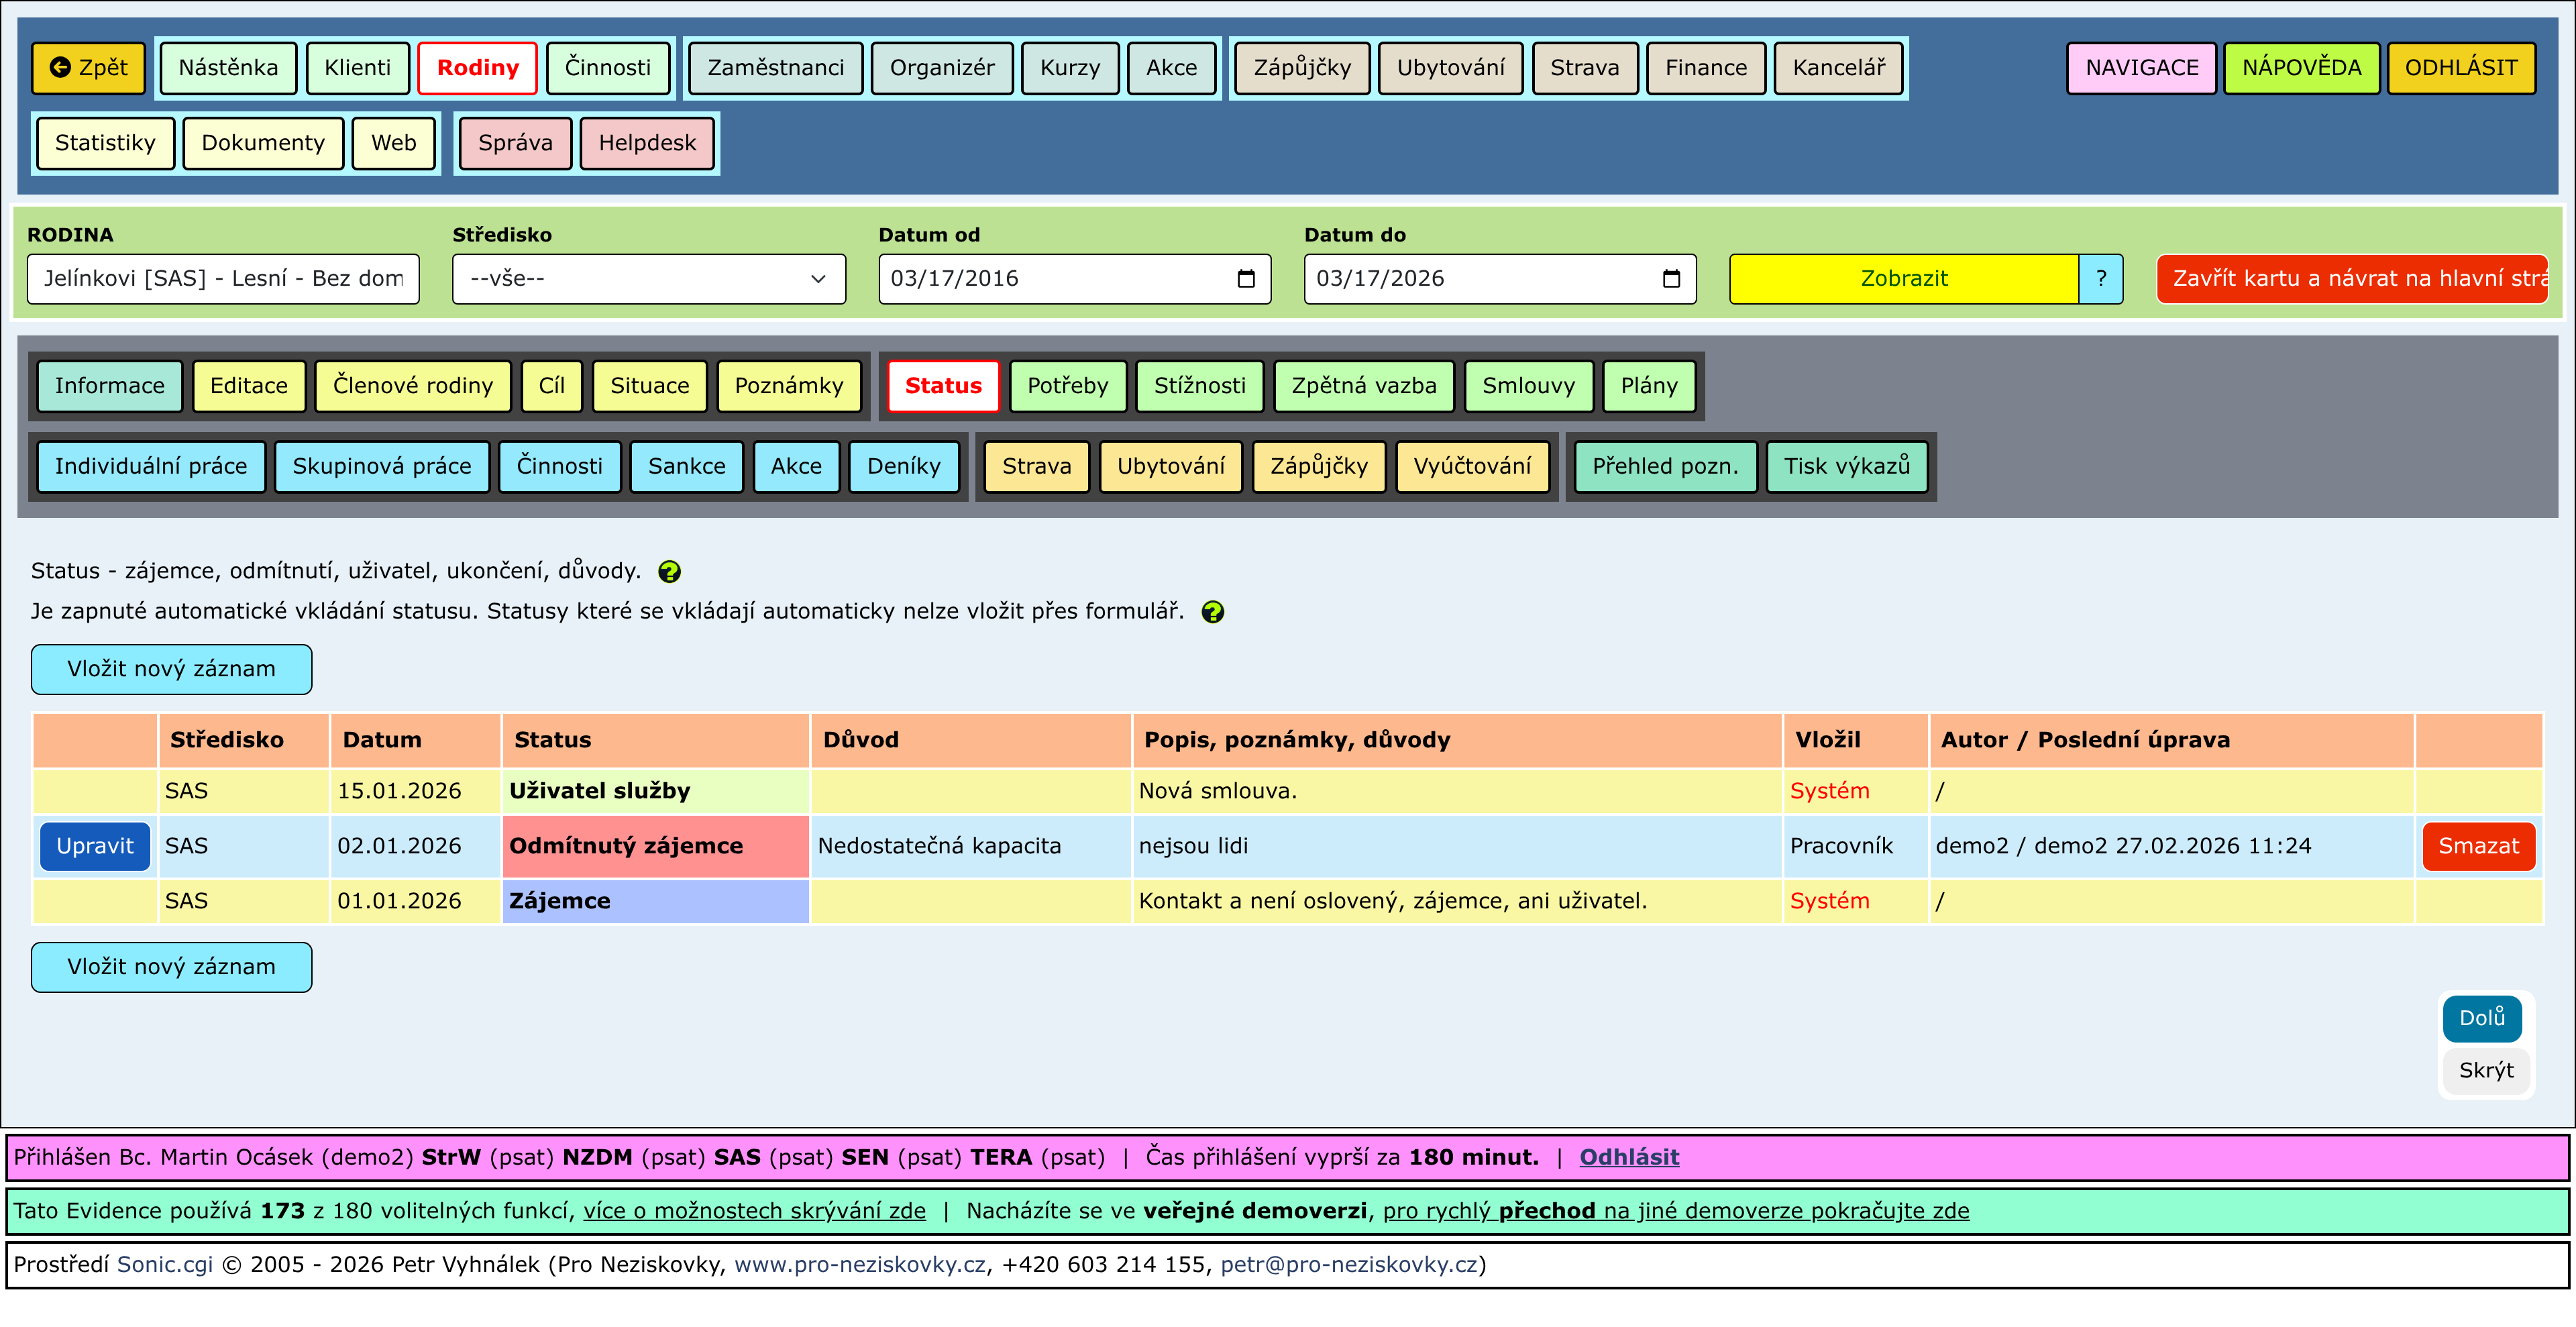Click help icon next to Status description

pos(669,571)
